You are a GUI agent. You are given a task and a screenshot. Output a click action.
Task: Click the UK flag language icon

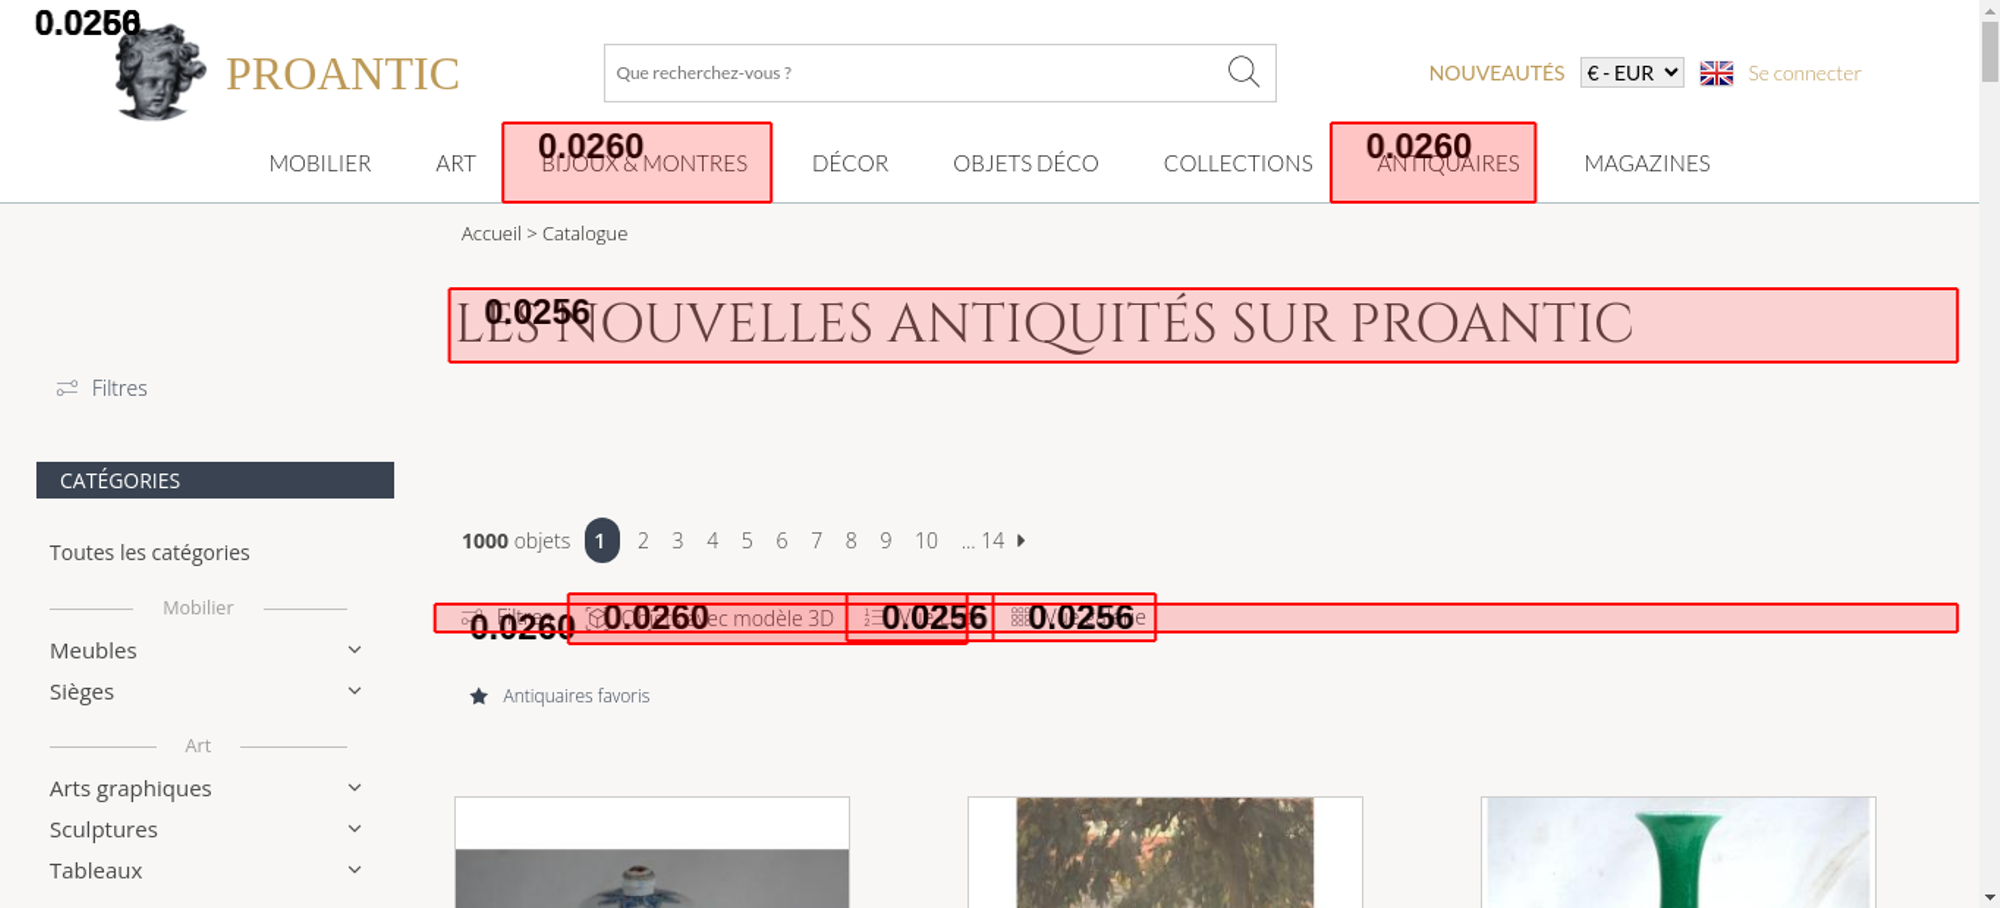1716,73
